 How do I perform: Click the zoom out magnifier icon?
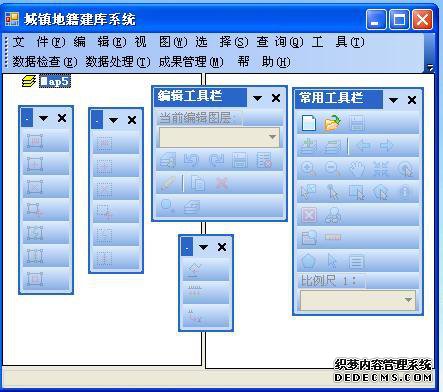333,169
